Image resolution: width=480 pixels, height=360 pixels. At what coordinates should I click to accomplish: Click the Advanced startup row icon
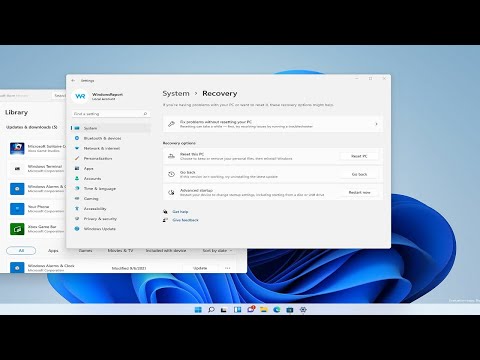click(171, 192)
